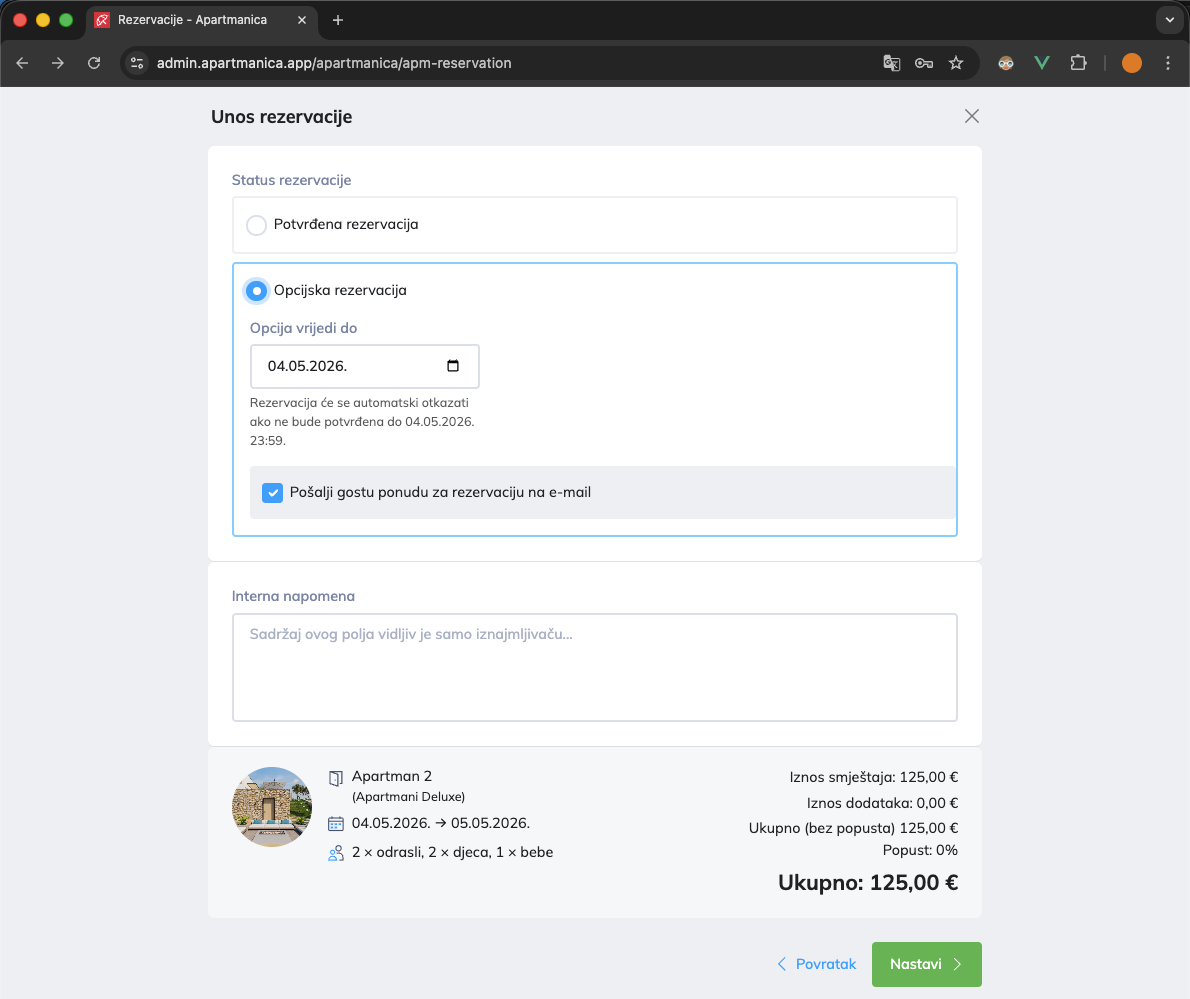Open the Chrome three-dot menu
The width and height of the screenshot is (1190, 999).
click(1168, 63)
